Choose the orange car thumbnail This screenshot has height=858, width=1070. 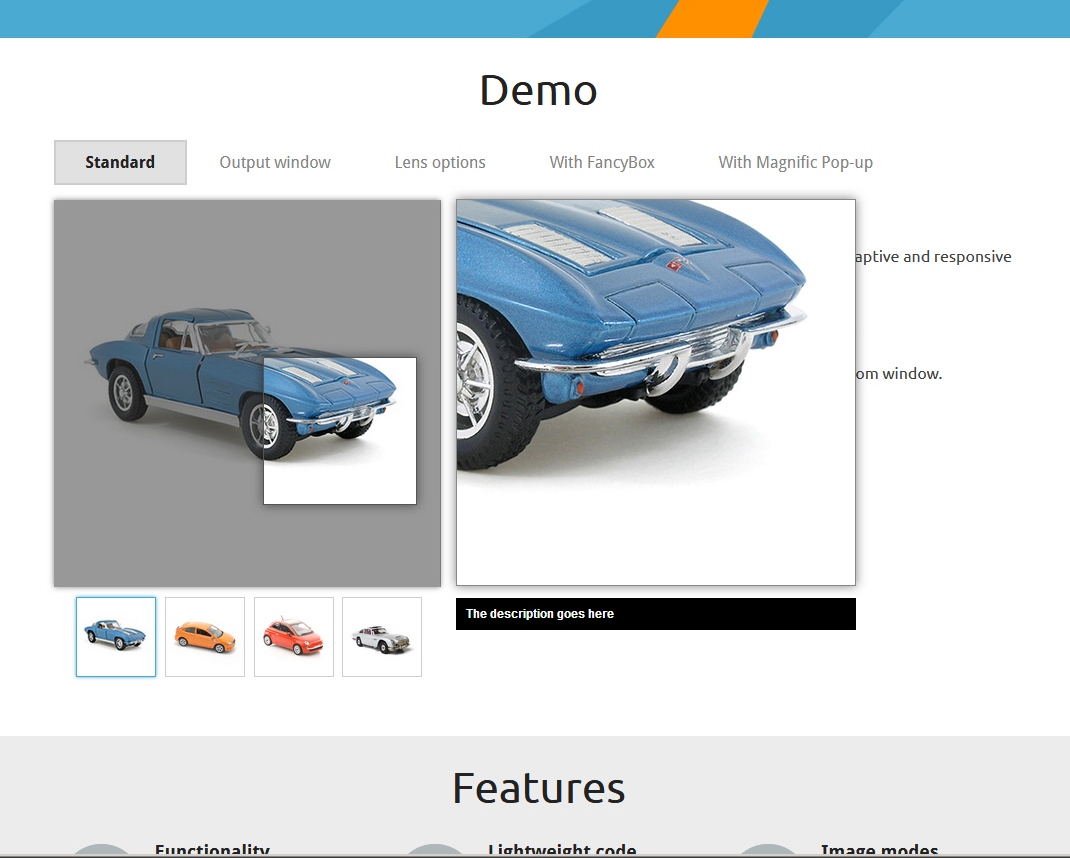click(x=205, y=637)
